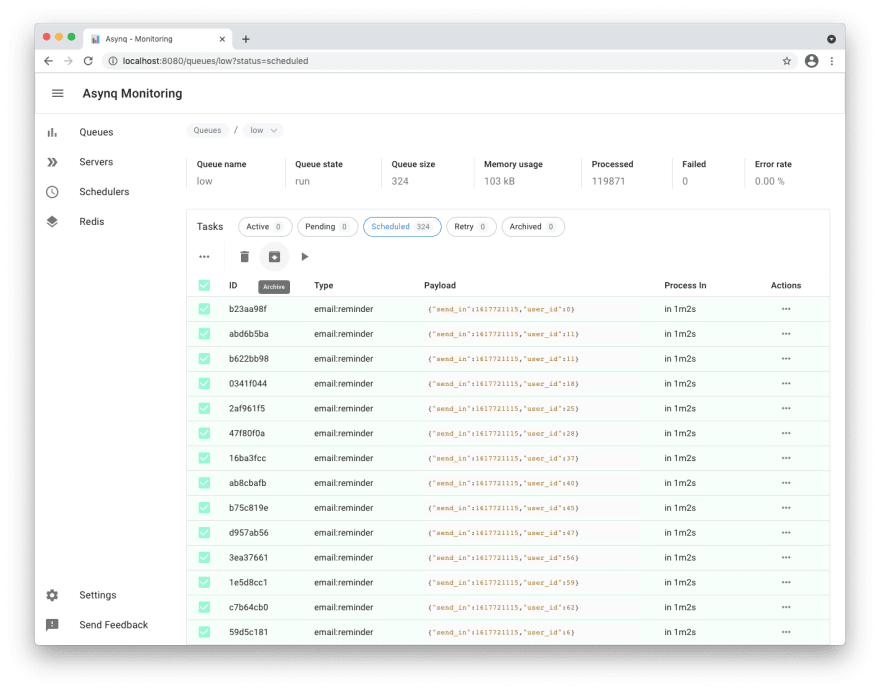
Task: Archive selected tasks with archive icon
Action: (x=274, y=257)
